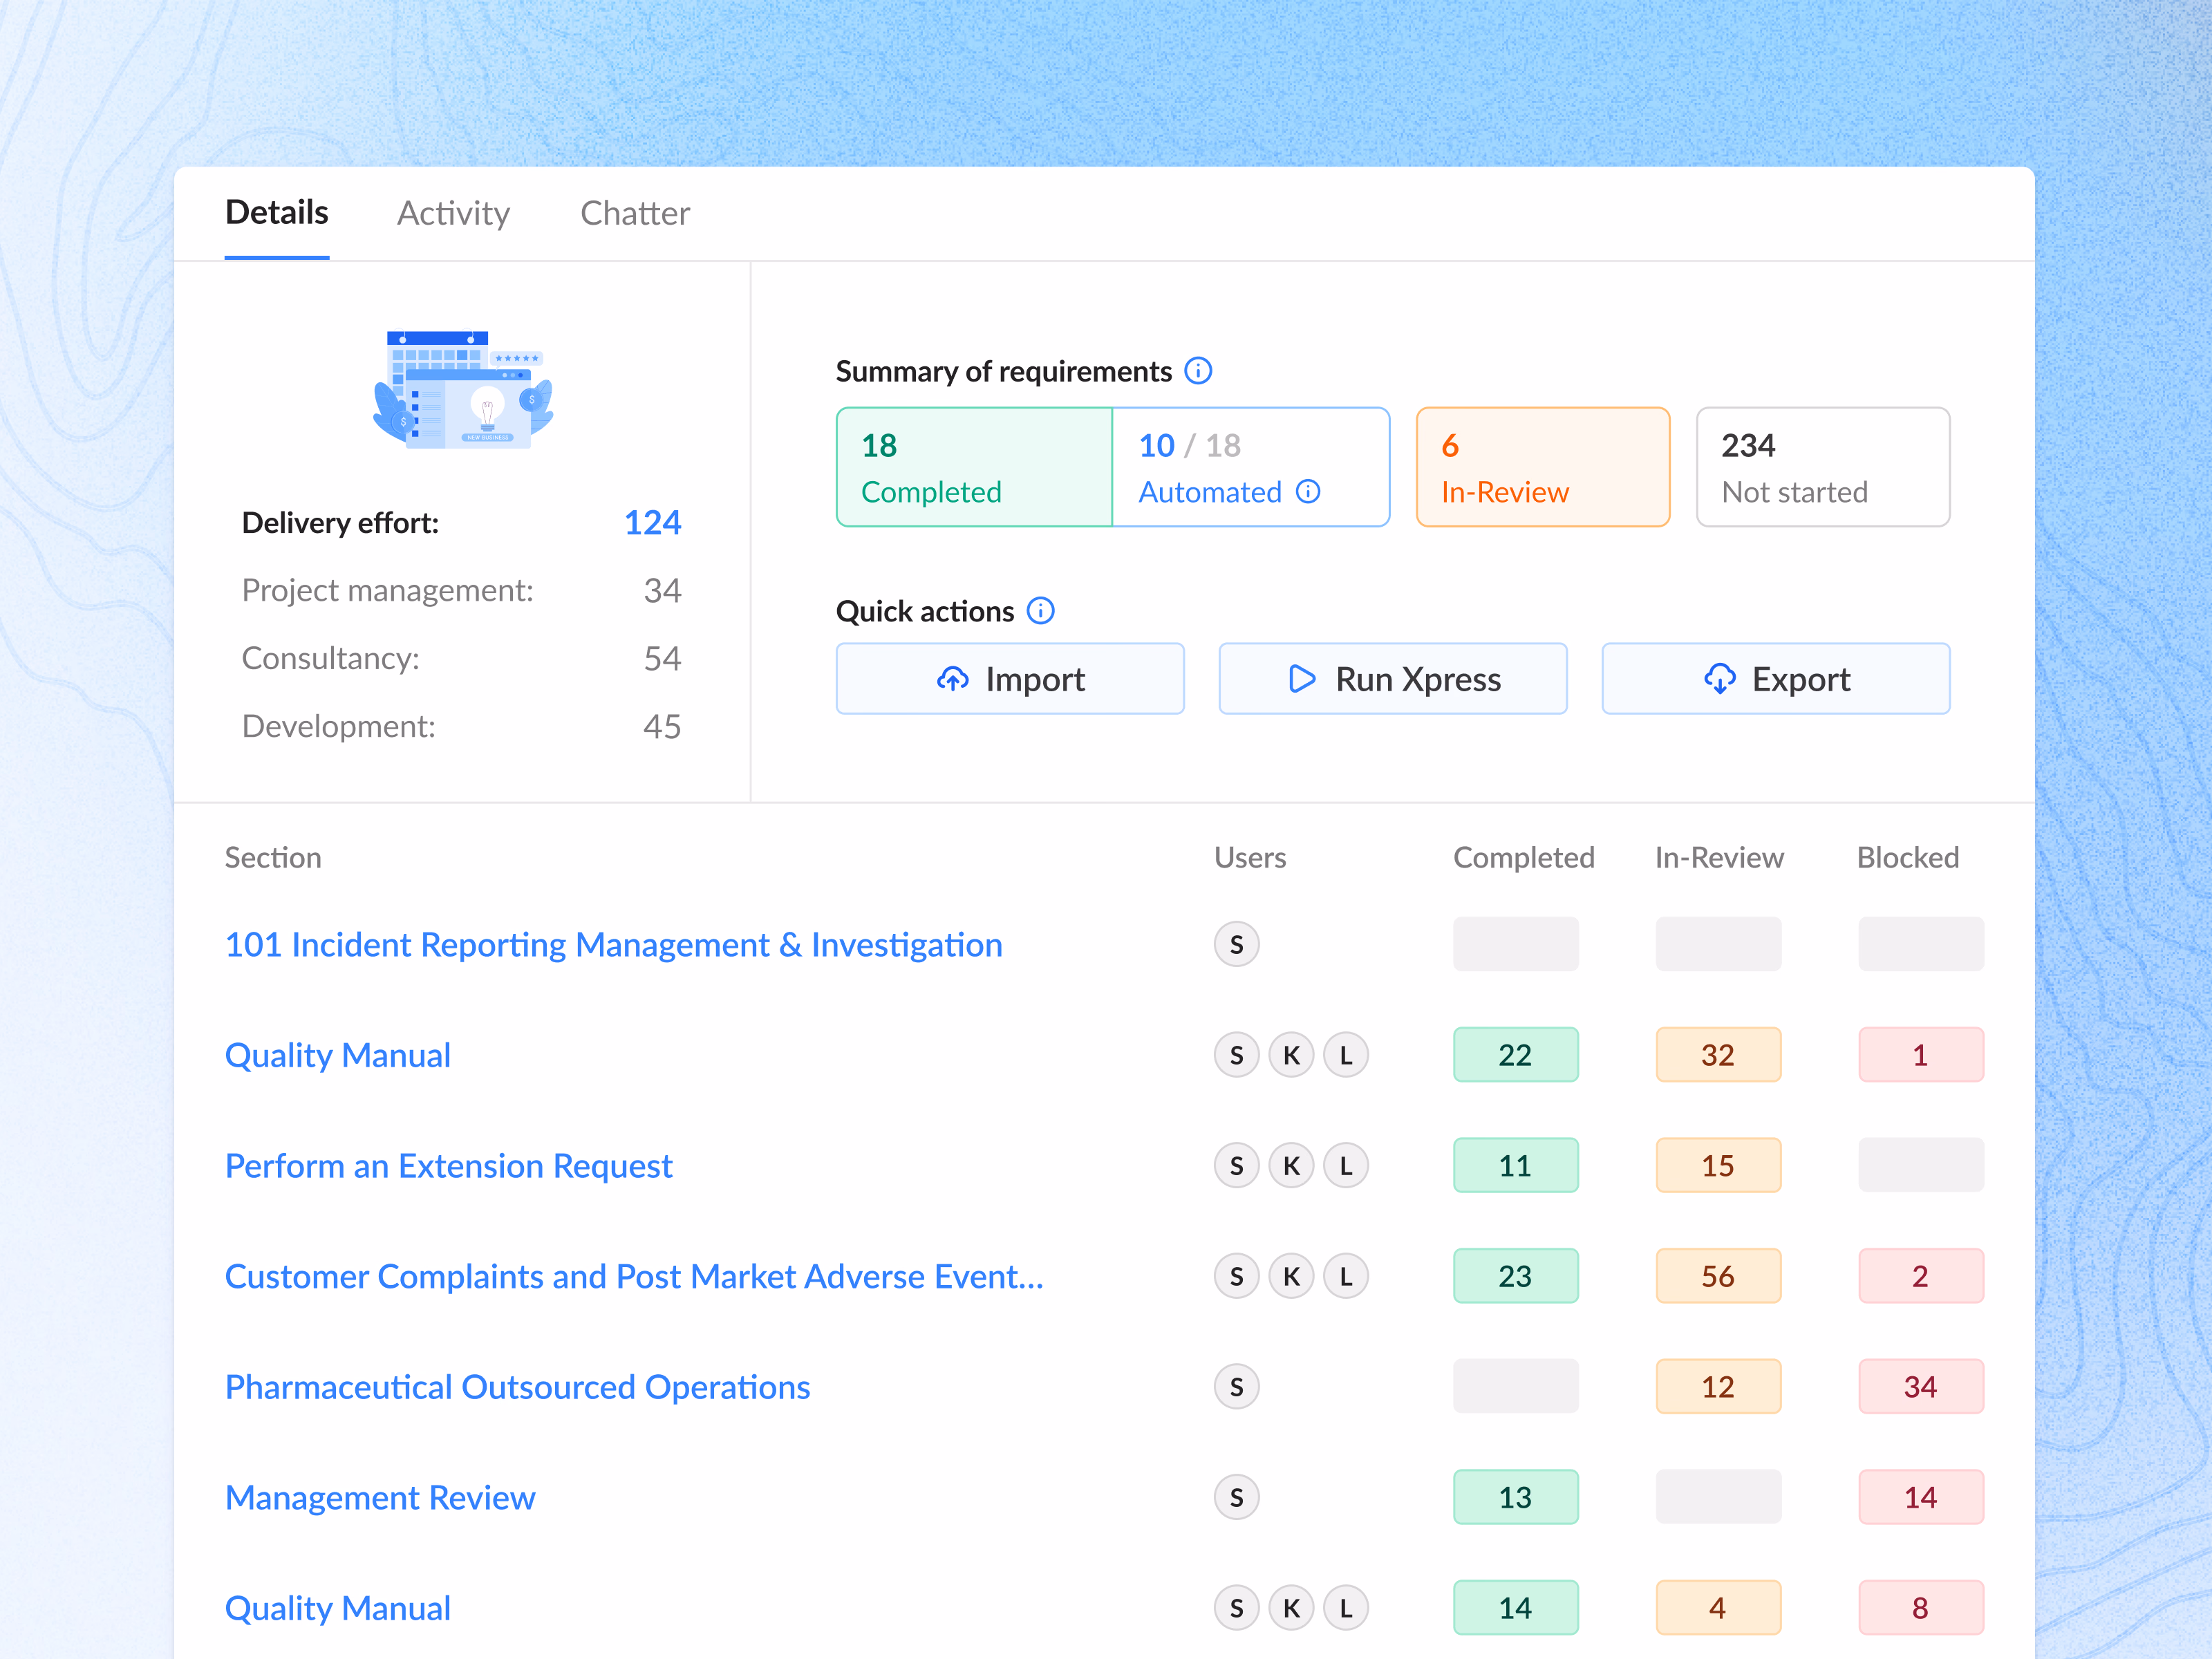Click Consultancy value 54
2212x1659 pixels.
pyautogui.click(x=662, y=659)
